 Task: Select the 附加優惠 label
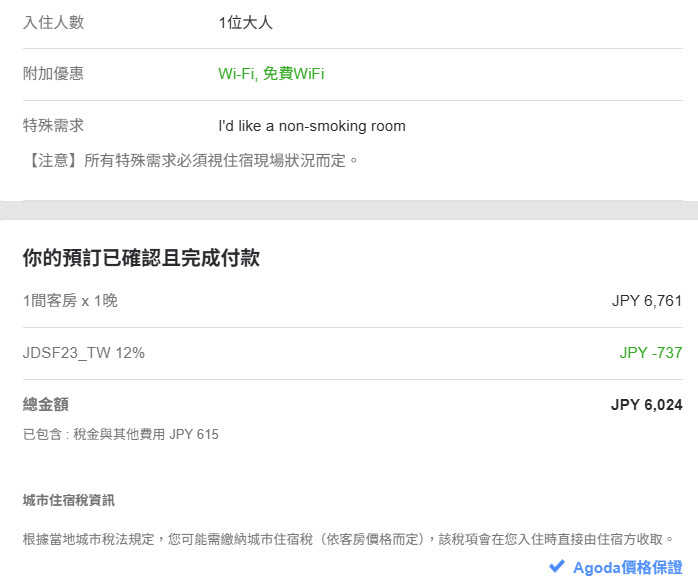pyautogui.click(x=53, y=74)
